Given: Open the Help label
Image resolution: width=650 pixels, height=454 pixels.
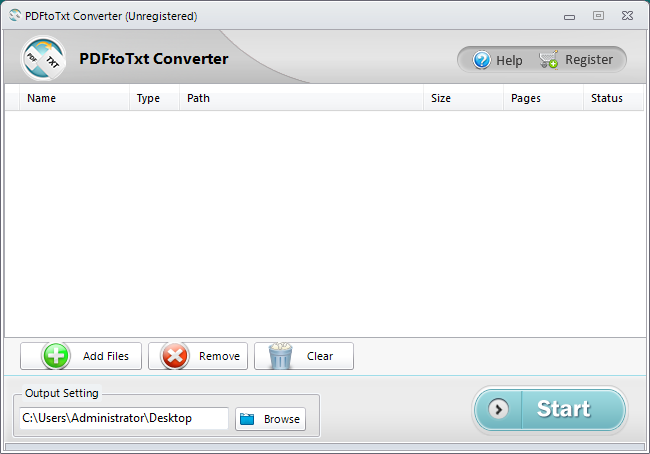Looking at the screenshot, I should (x=509, y=61).
